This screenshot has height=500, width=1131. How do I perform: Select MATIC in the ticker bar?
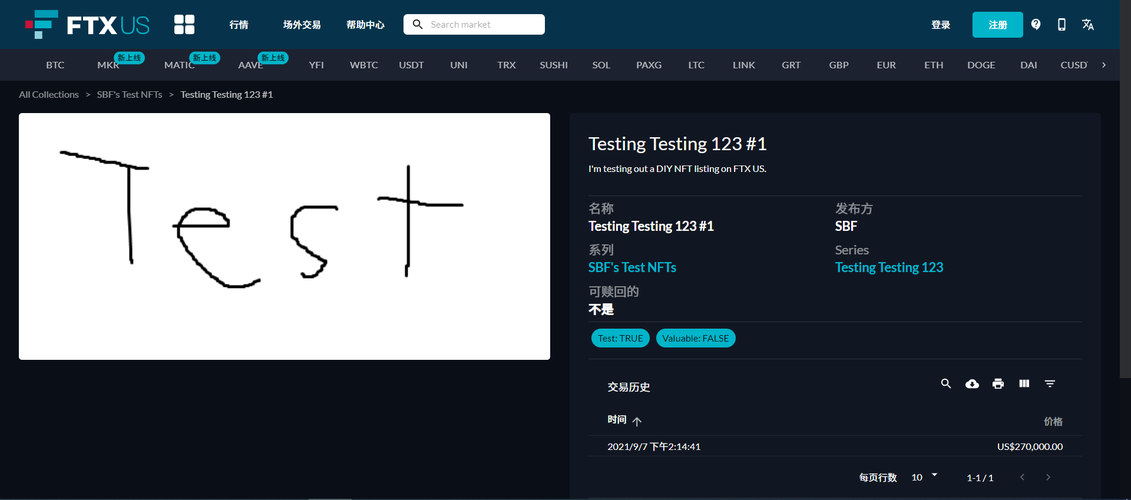[180, 65]
